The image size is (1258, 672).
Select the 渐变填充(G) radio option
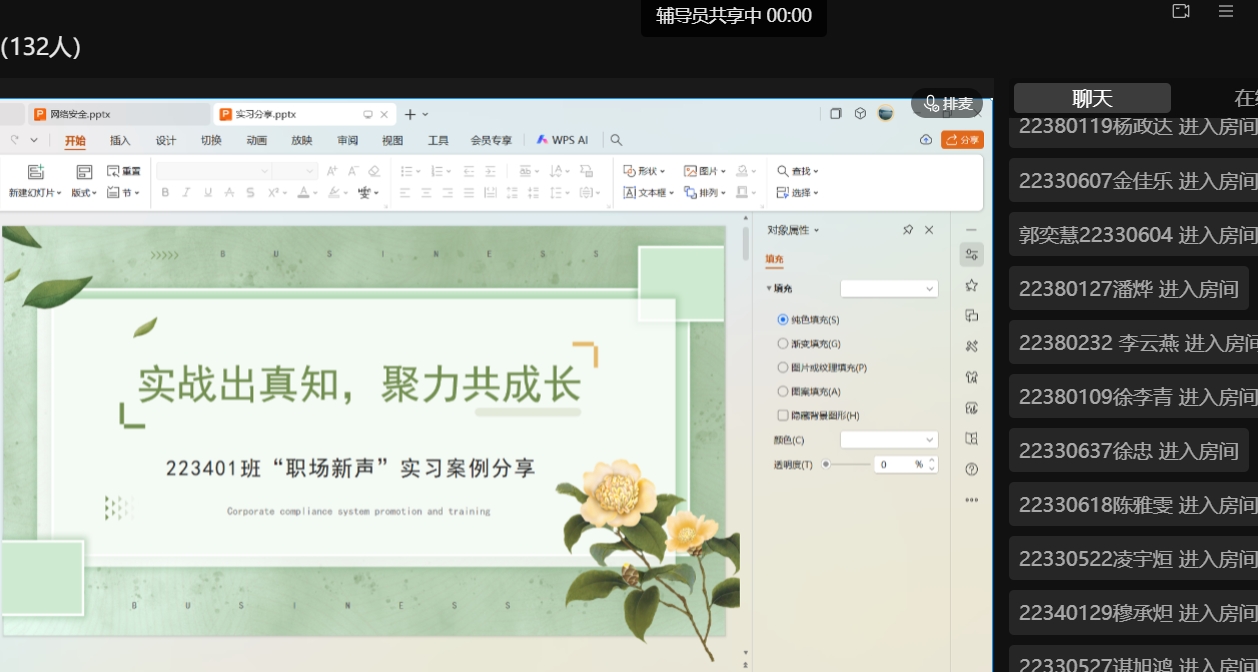pos(783,343)
